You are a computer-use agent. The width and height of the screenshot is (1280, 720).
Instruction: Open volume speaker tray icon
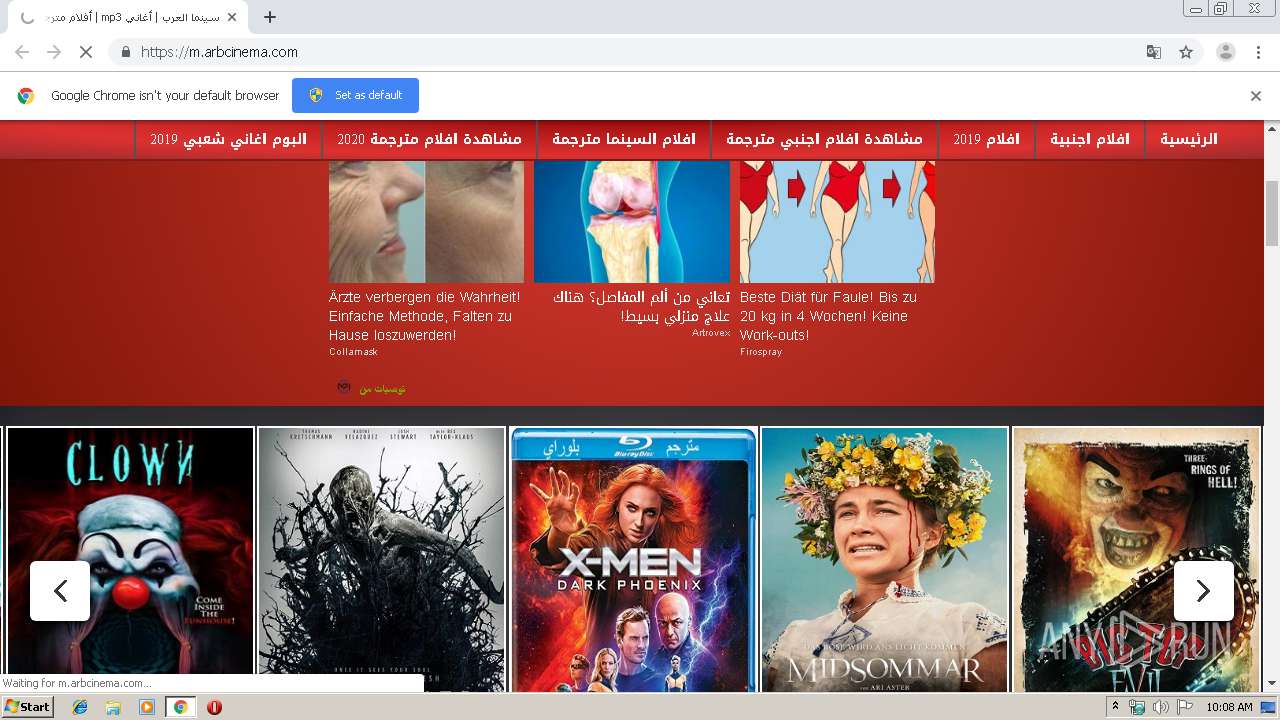pyautogui.click(x=1160, y=707)
